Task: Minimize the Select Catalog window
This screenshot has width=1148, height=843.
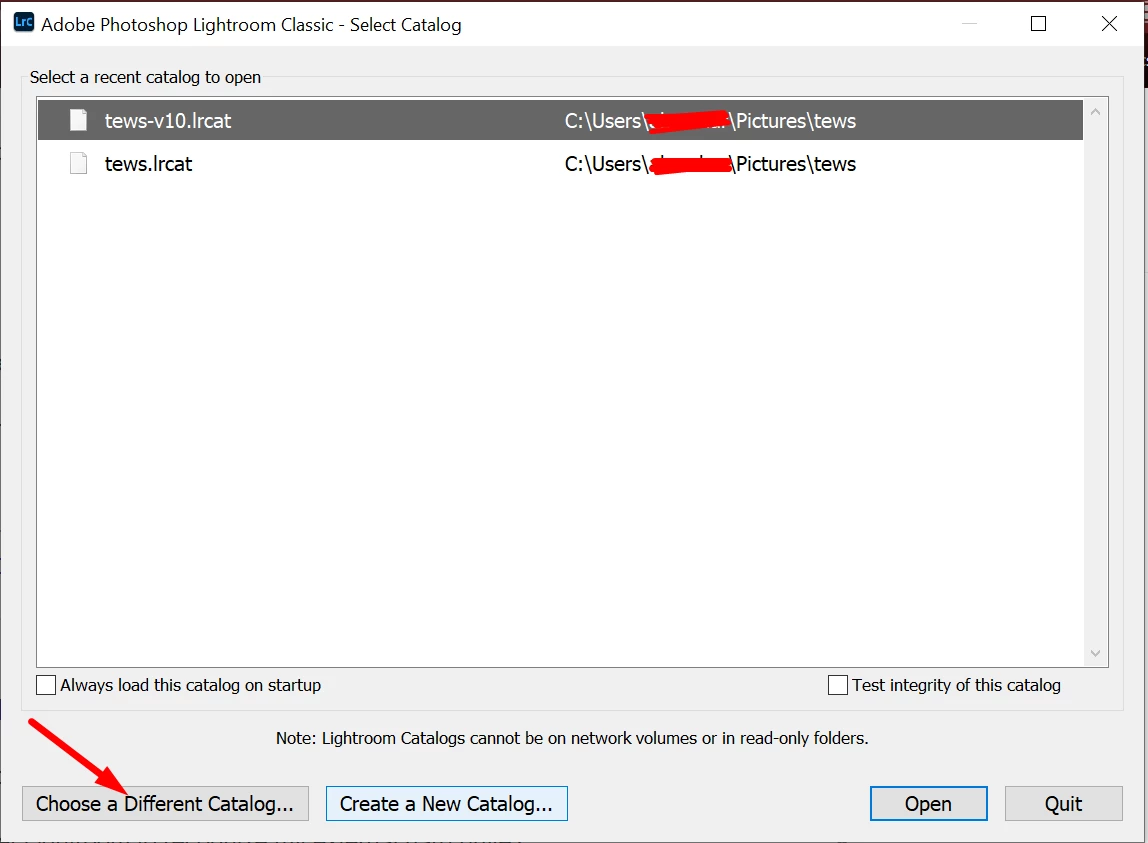Action: pyautogui.click(x=969, y=24)
